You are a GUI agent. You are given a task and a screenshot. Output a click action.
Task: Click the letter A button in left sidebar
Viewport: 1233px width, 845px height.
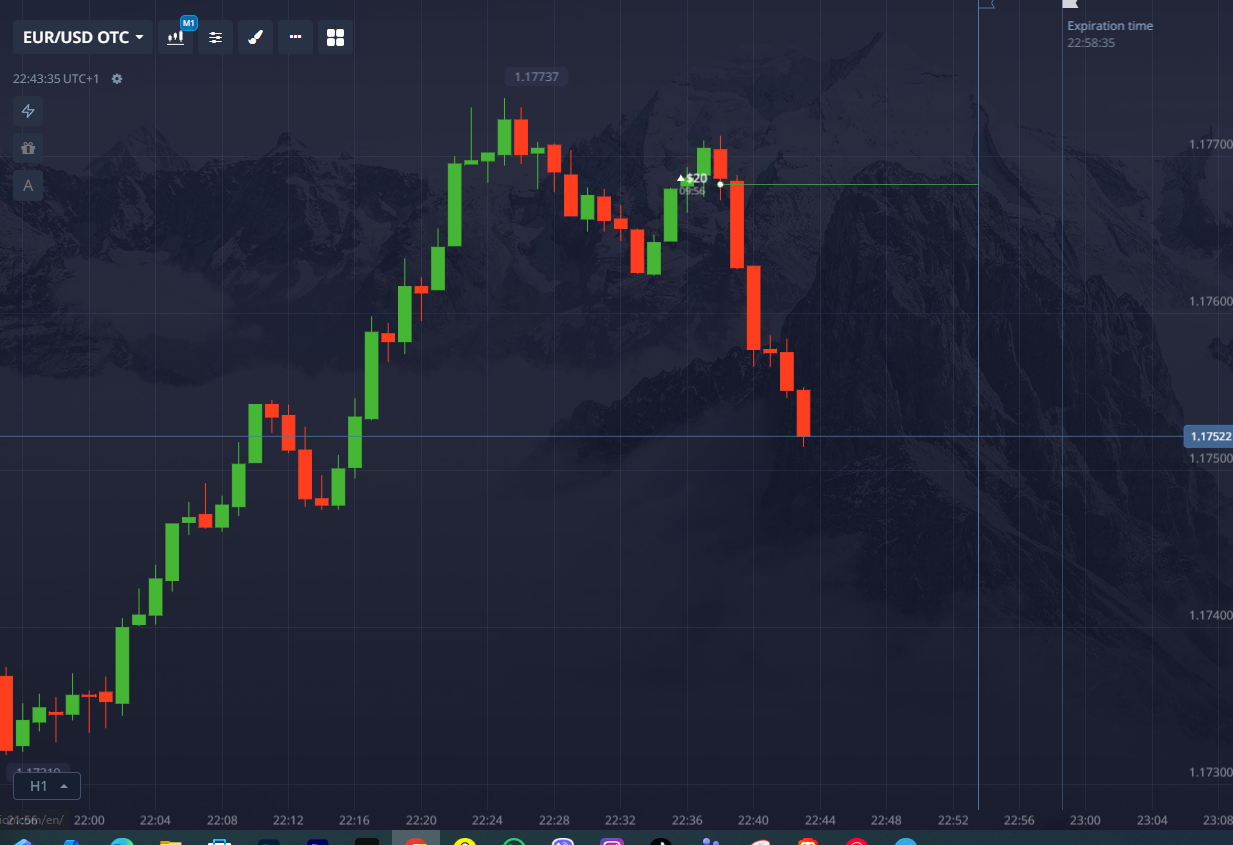(28, 185)
